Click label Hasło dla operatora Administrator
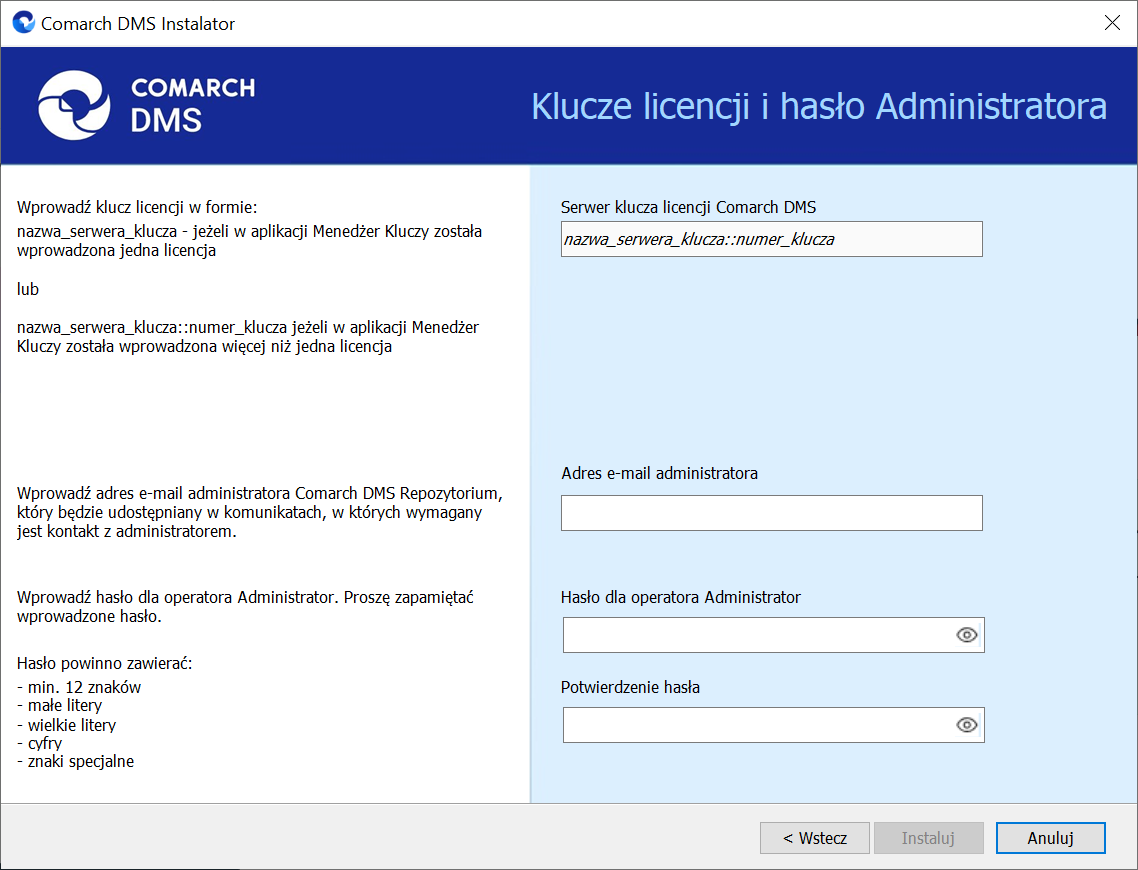 (680, 597)
